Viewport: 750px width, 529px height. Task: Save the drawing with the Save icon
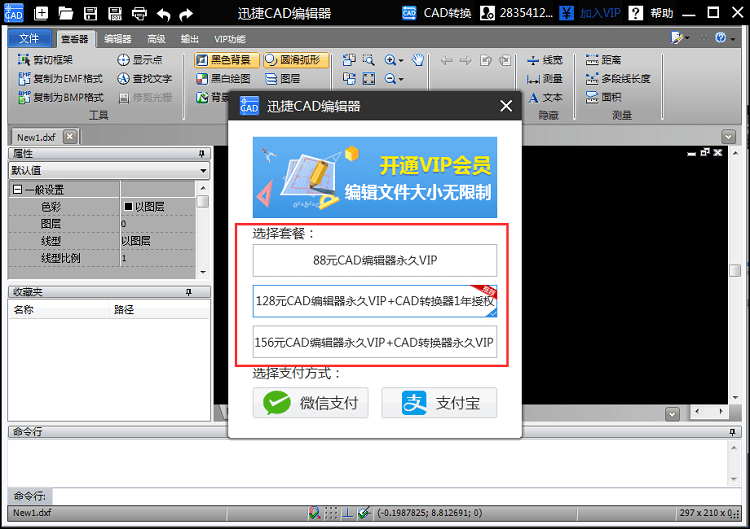[x=90, y=13]
